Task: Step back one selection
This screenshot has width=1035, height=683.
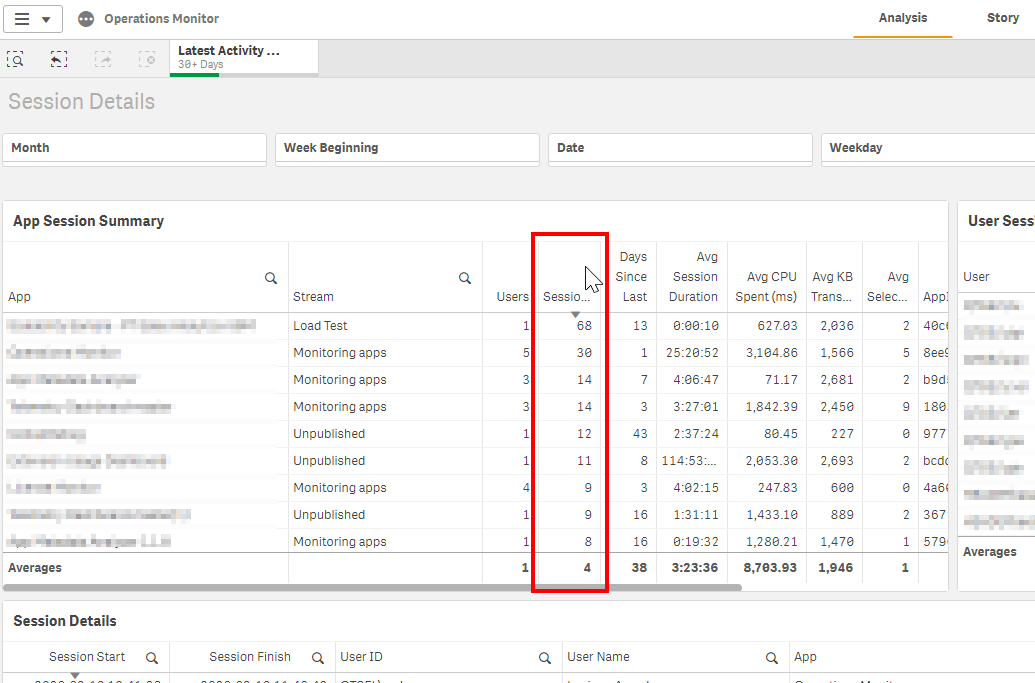Action: (59, 59)
